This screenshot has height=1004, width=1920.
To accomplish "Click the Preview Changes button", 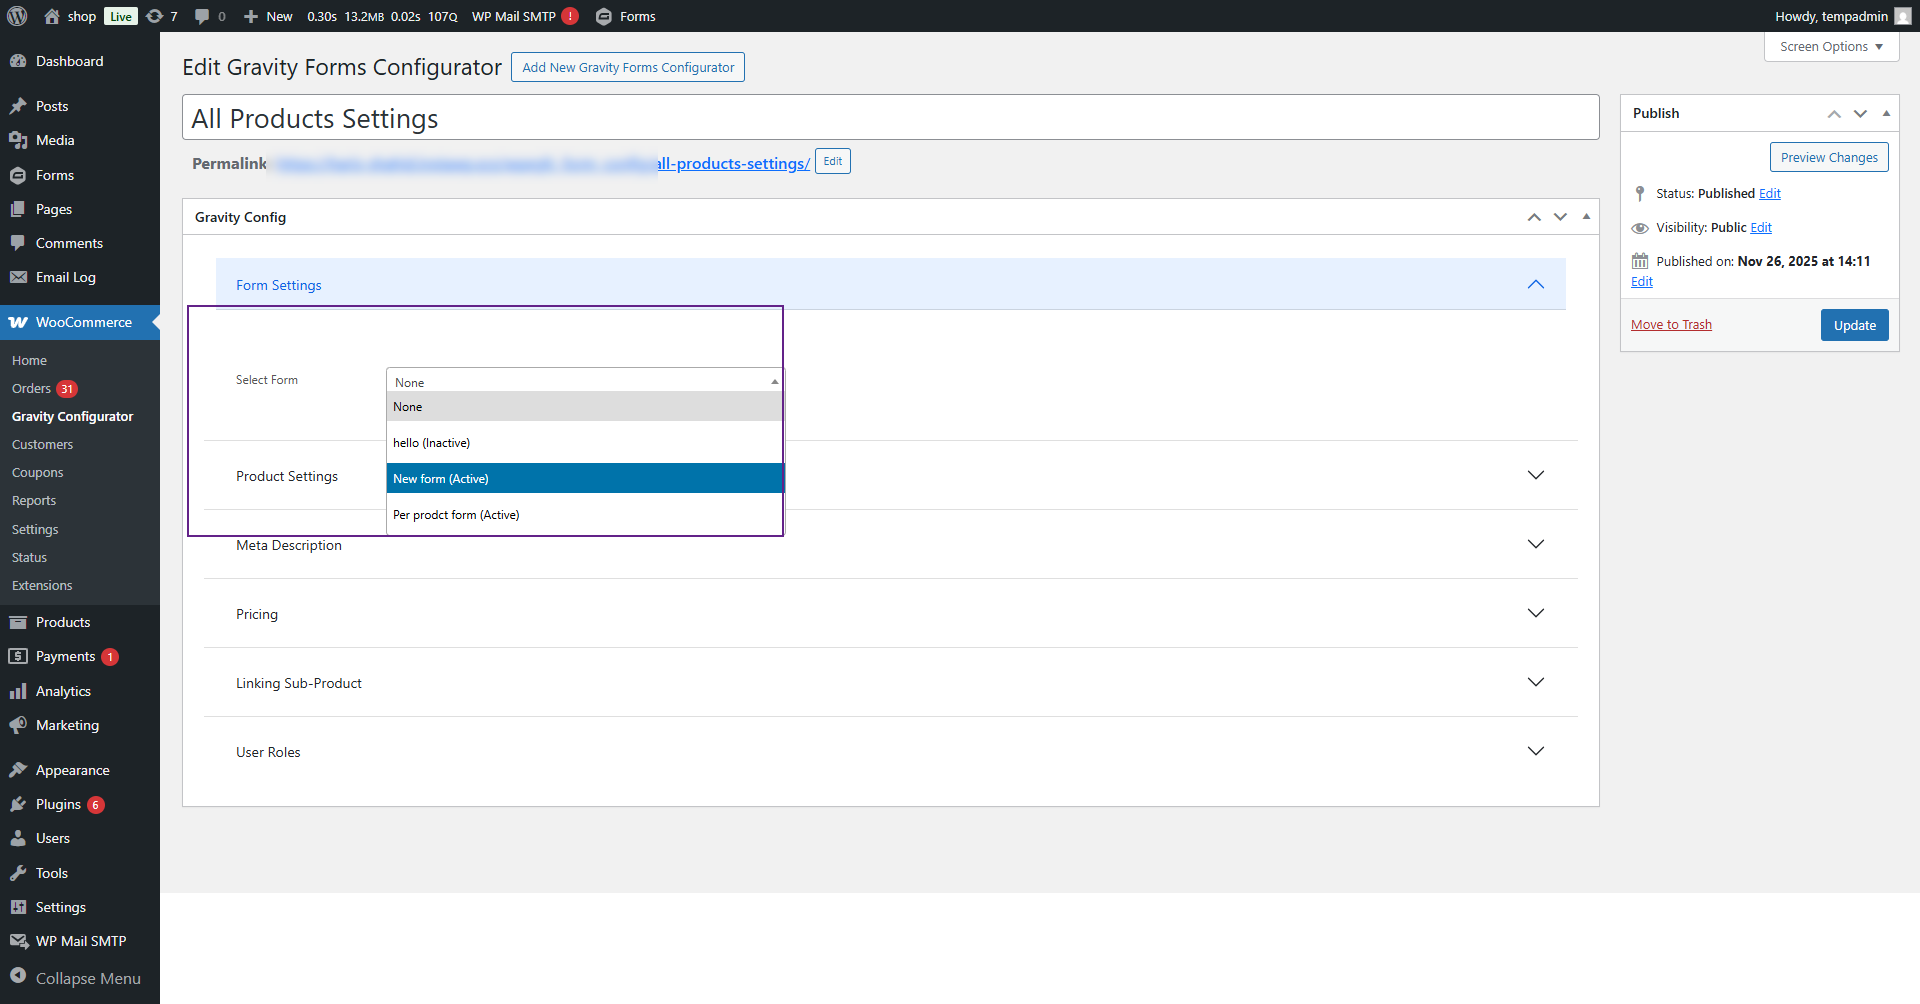I will click(x=1829, y=157).
